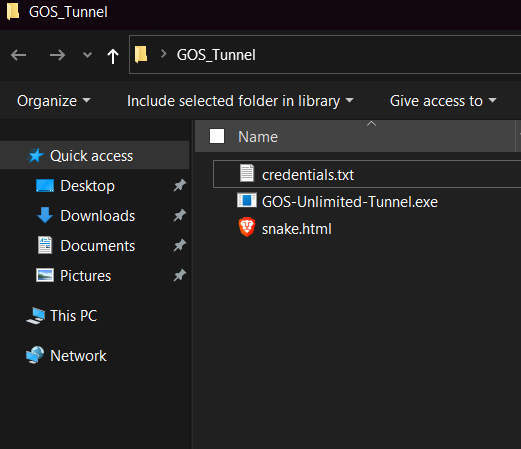Image resolution: width=521 pixels, height=449 pixels.
Task: Click the Network globe icon
Action: [x=35, y=355]
